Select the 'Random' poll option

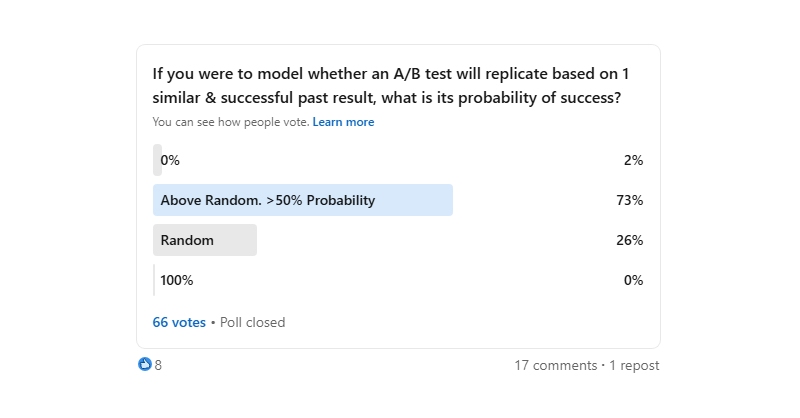[x=187, y=240]
